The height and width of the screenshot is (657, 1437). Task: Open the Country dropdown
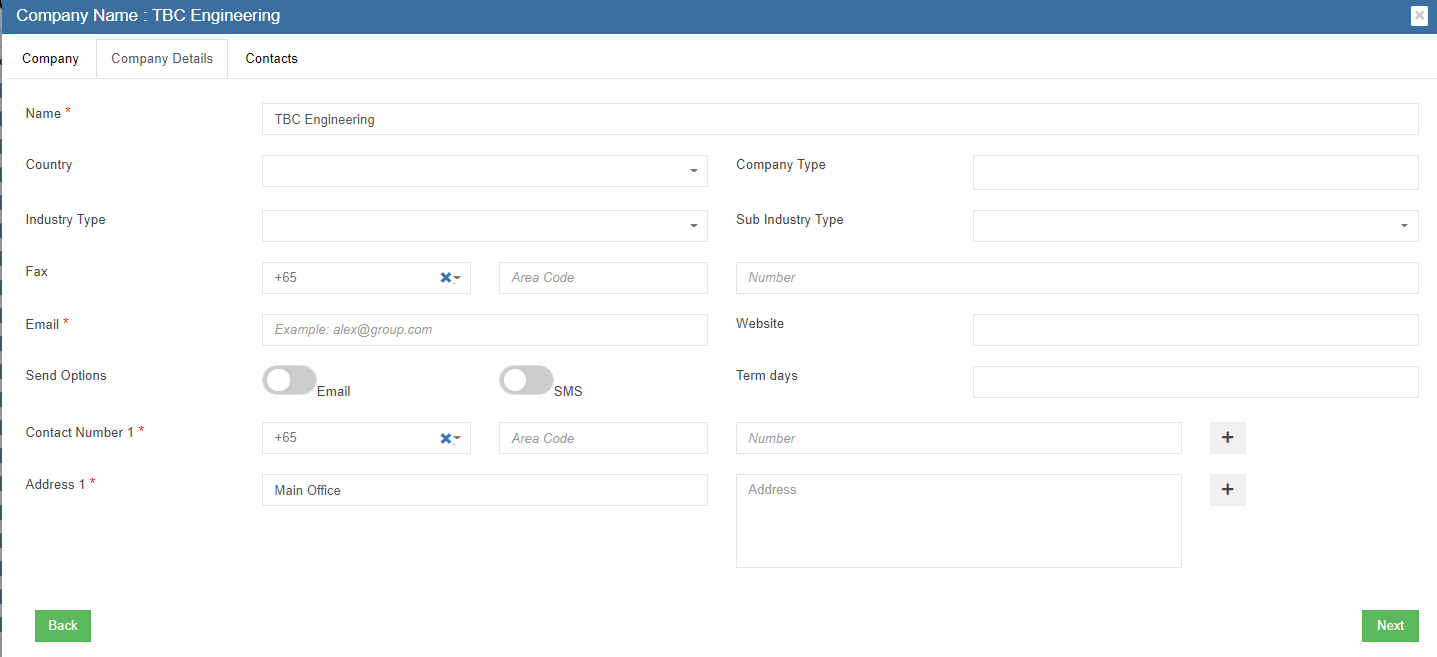[x=484, y=171]
